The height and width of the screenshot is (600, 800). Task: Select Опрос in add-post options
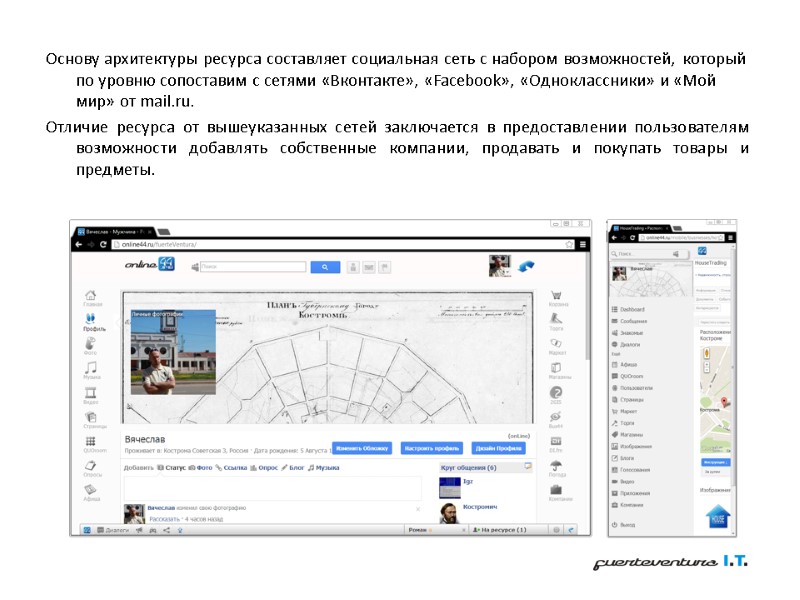tap(264, 467)
